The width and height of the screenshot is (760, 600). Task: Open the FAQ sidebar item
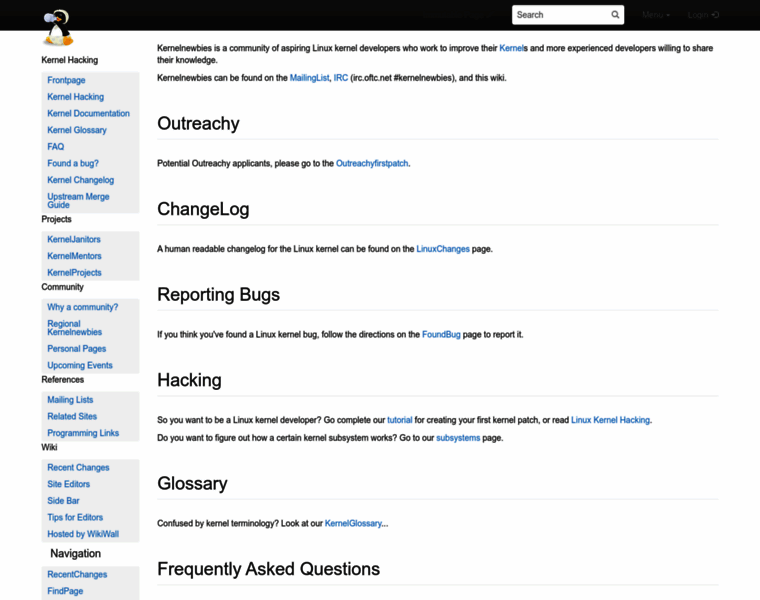(x=56, y=147)
